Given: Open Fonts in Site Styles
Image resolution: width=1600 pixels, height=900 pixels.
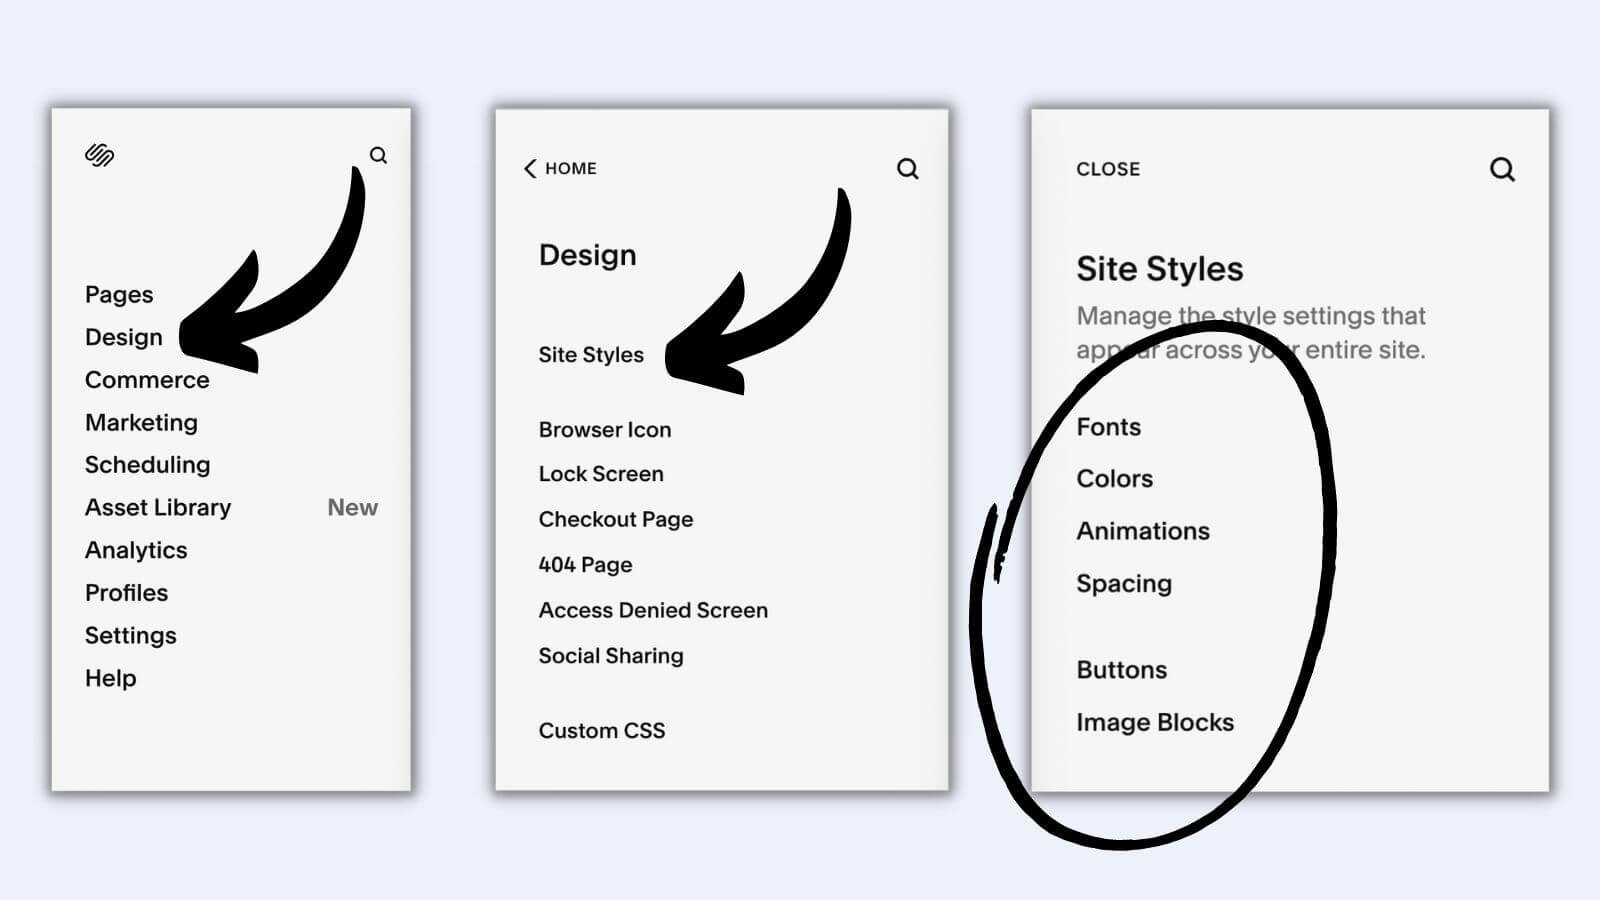Looking at the screenshot, I should point(1109,427).
